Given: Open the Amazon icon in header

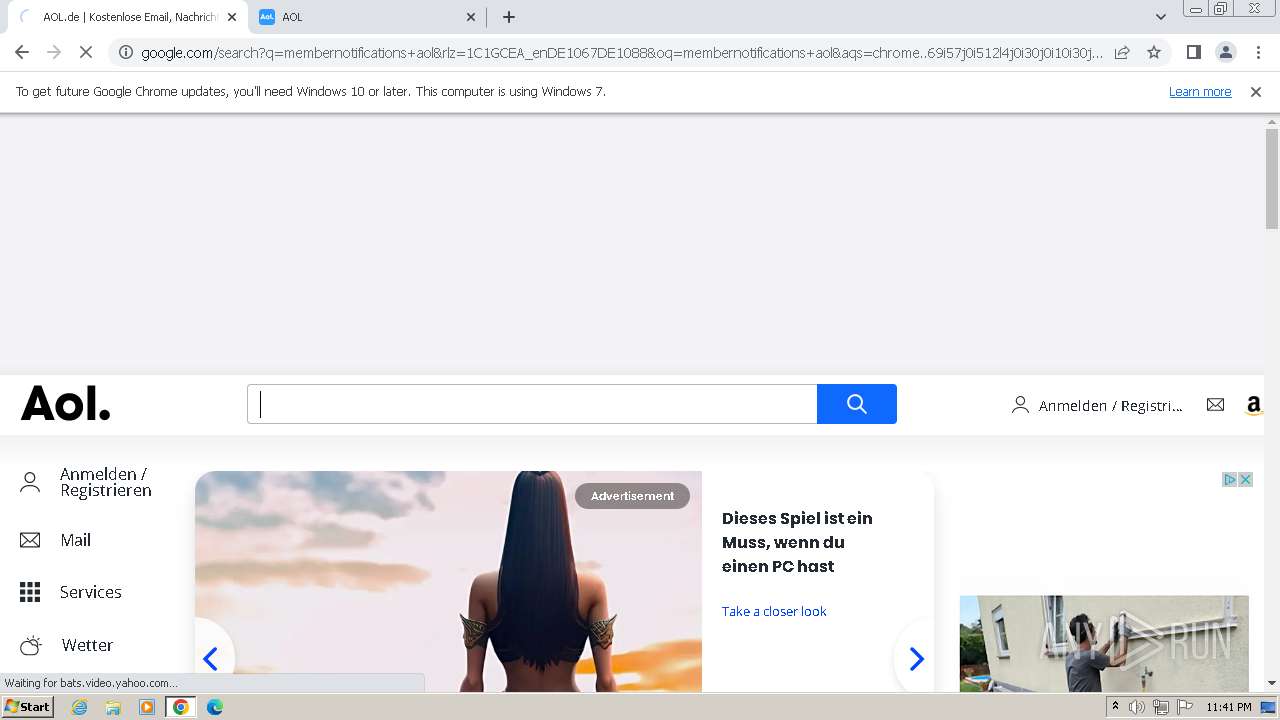Looking at the screenshot, I should 1253,405.
